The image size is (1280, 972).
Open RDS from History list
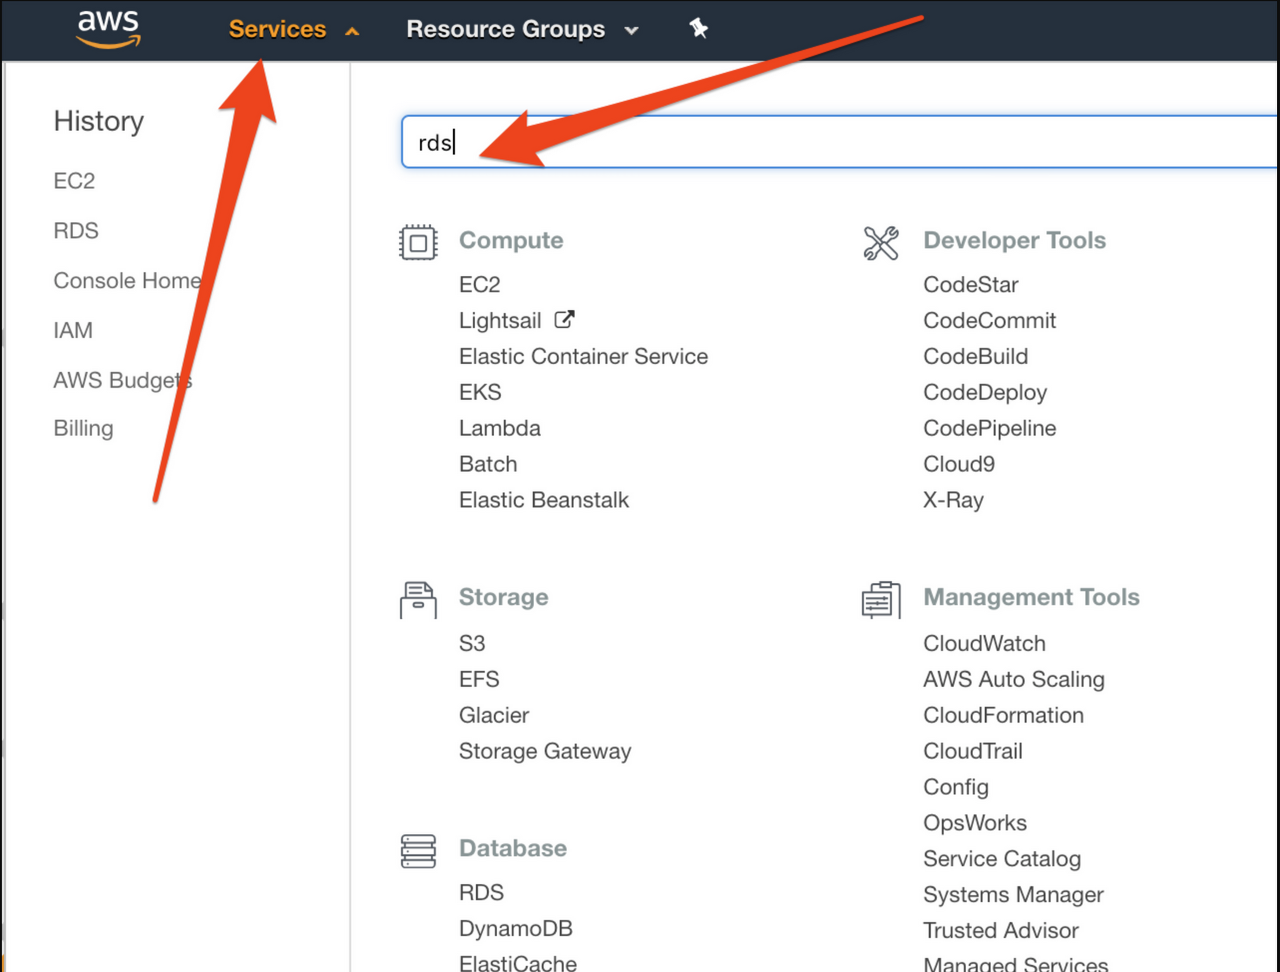pyautogui.click(x=76, y=231)
